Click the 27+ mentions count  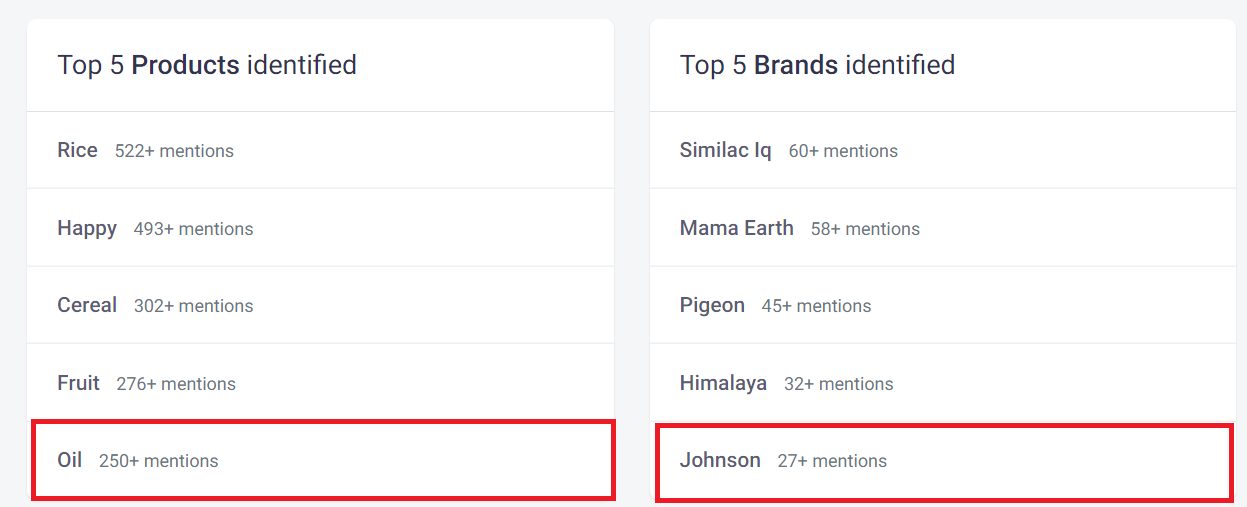(832, 461)
